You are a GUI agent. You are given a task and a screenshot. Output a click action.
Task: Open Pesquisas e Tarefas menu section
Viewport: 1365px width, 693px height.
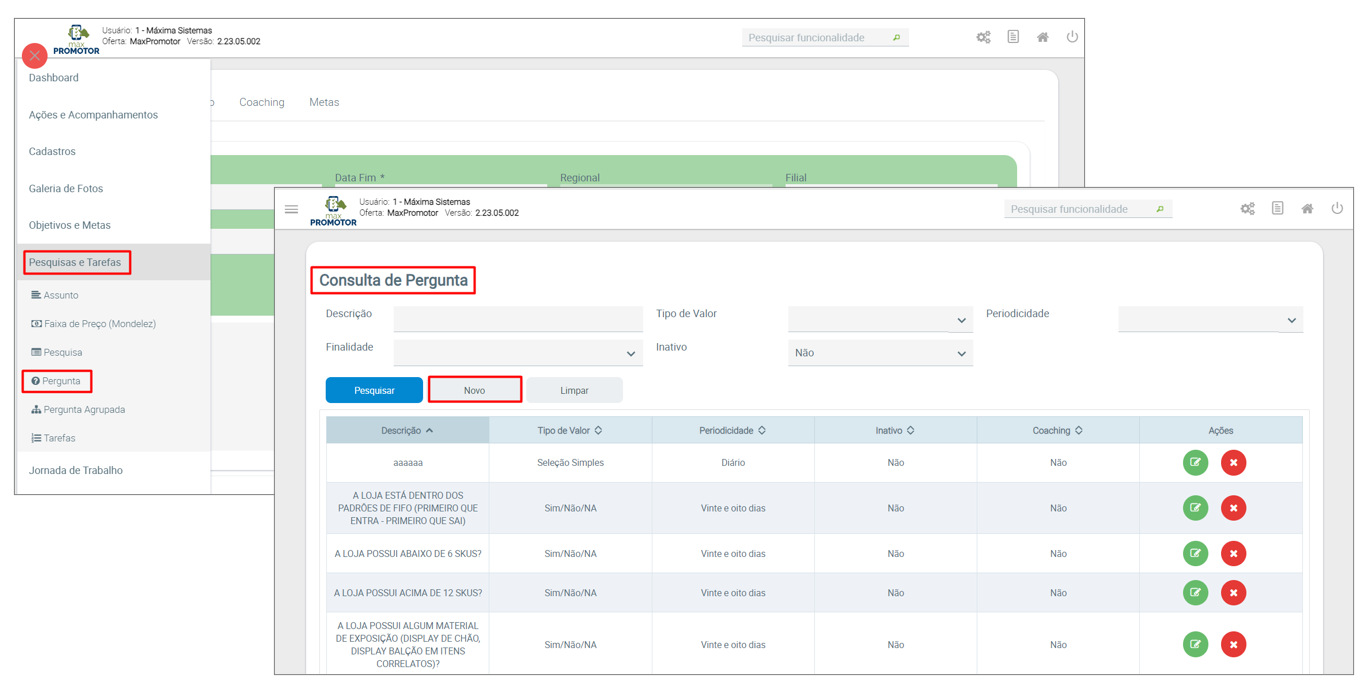75,263
